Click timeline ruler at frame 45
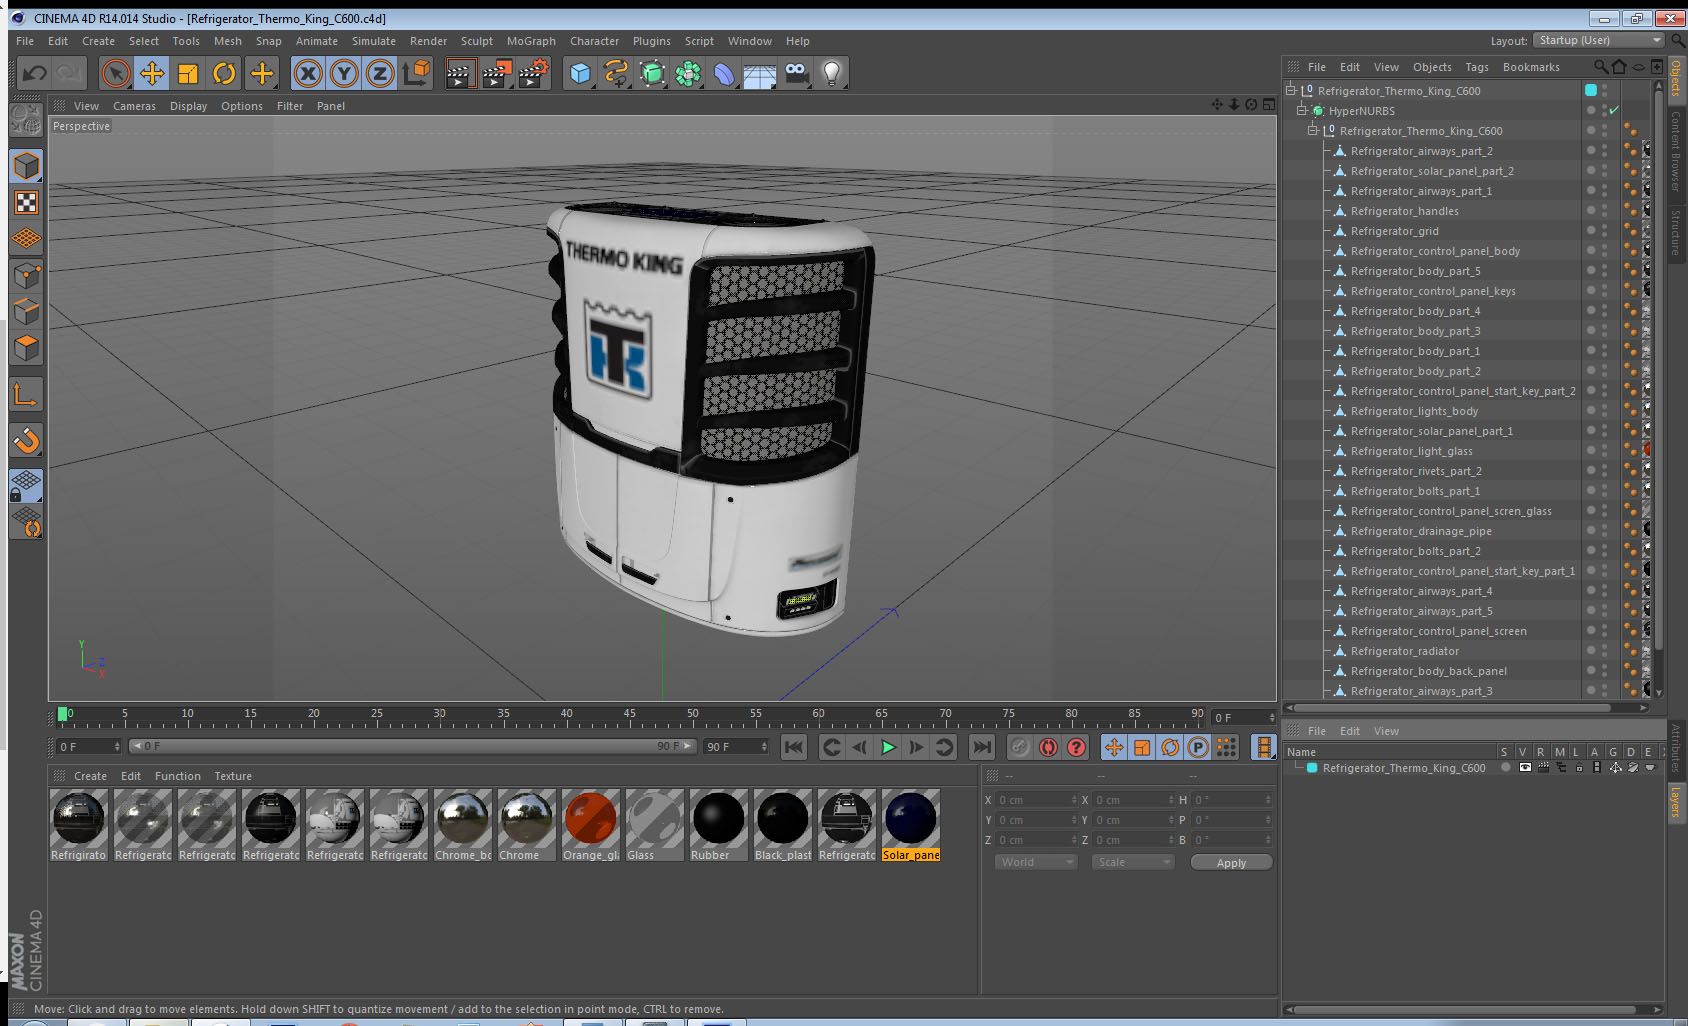The width and height of the screenshot is (1688, 1026). pos(630,716)
